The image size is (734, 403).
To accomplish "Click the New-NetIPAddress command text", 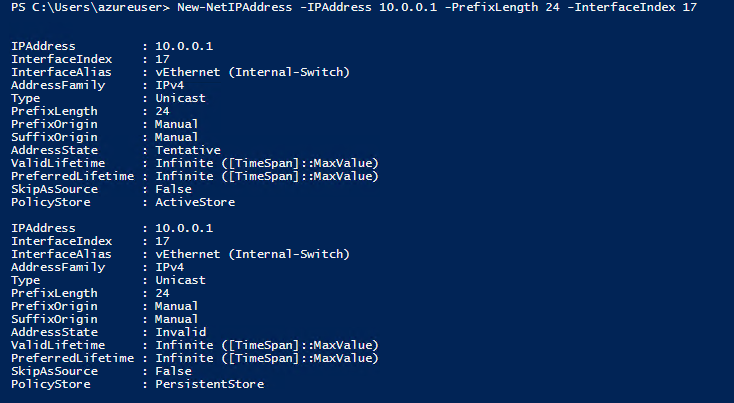I will (235, 7).
